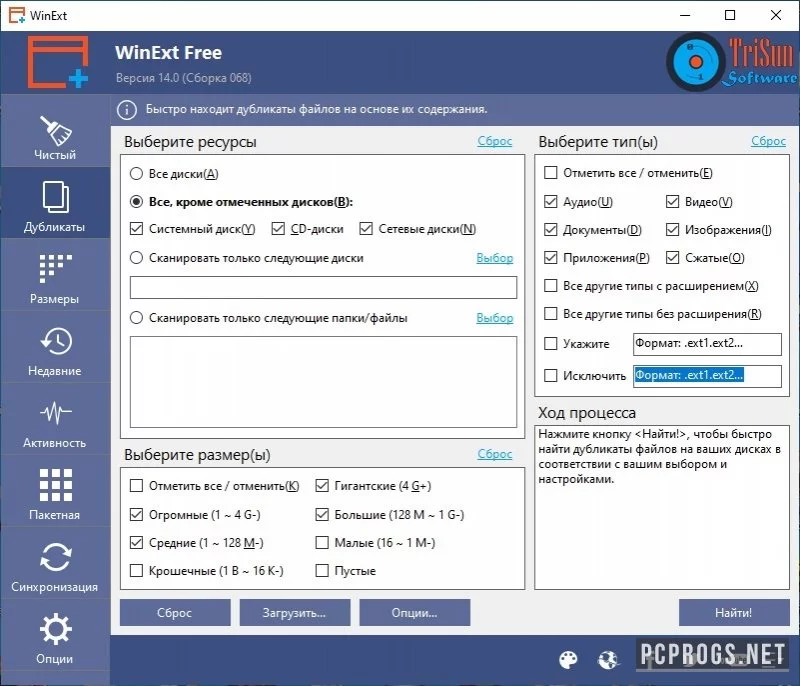Image resolution: width=800 pixels, height=686 pixels.
Task: Uncheck the Аудио(U) type checkbox
Action: pyautogui.click(x=551, y=202)
